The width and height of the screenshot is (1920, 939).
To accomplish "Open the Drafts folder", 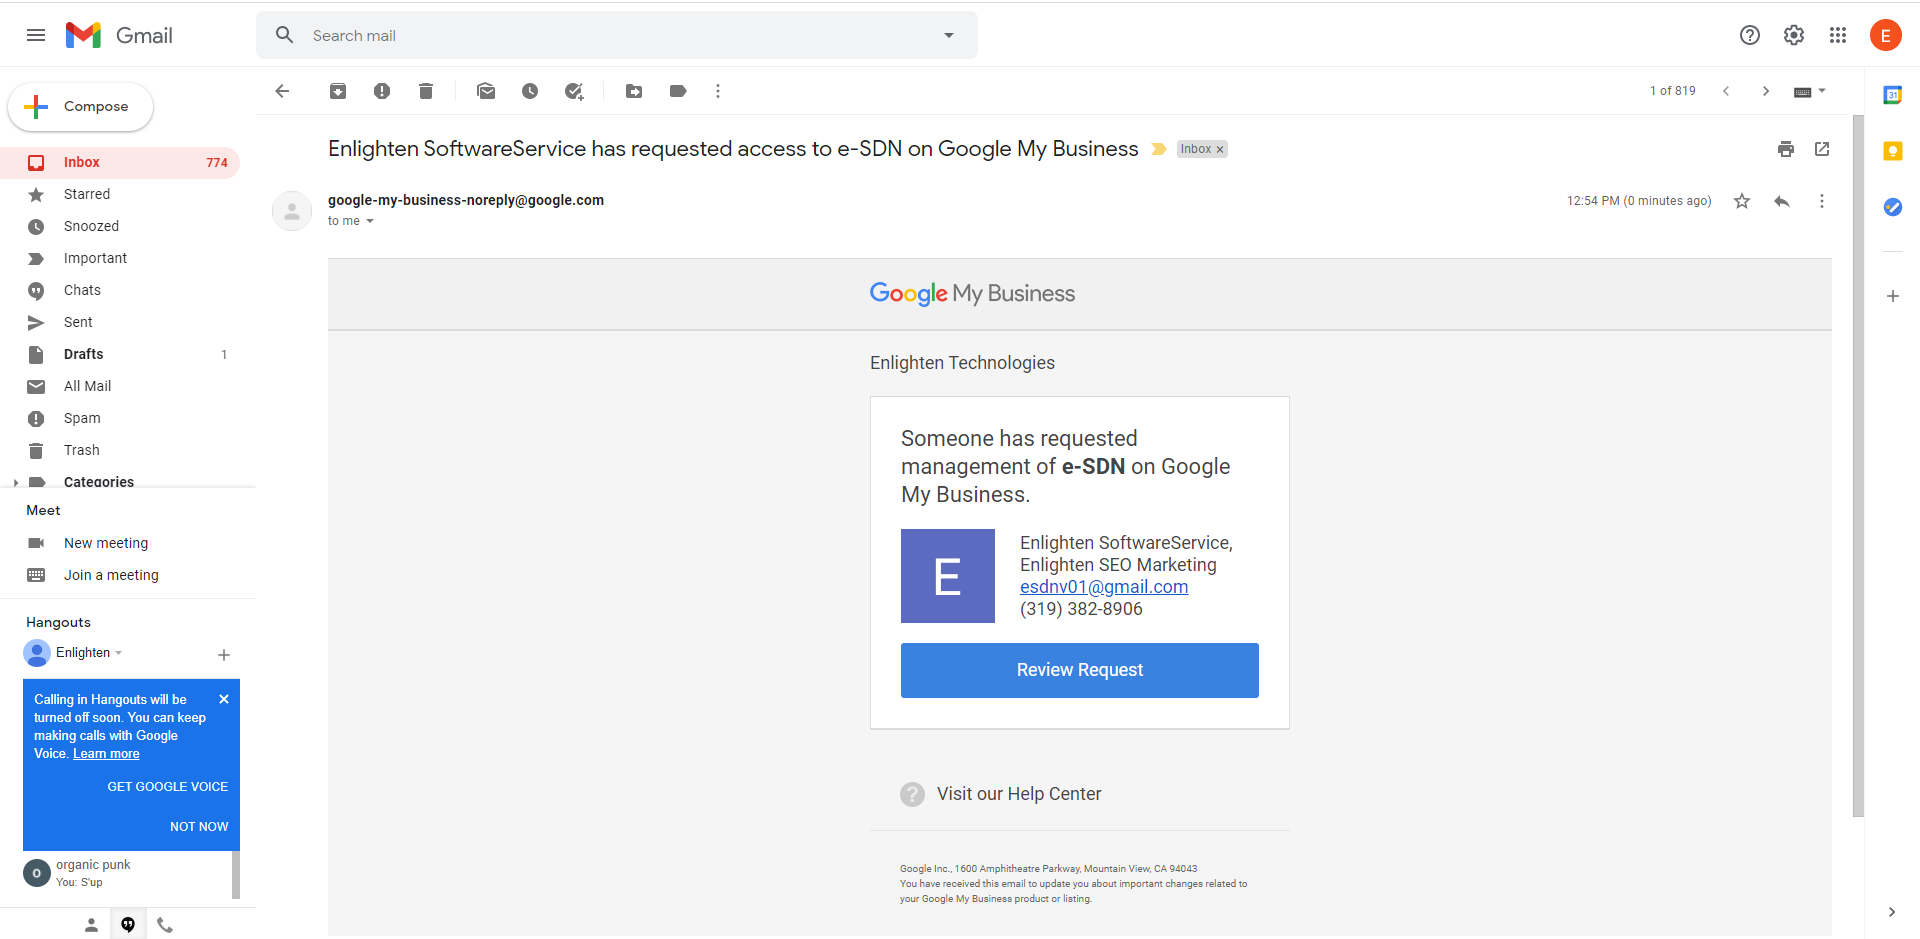I will (120, 354).
